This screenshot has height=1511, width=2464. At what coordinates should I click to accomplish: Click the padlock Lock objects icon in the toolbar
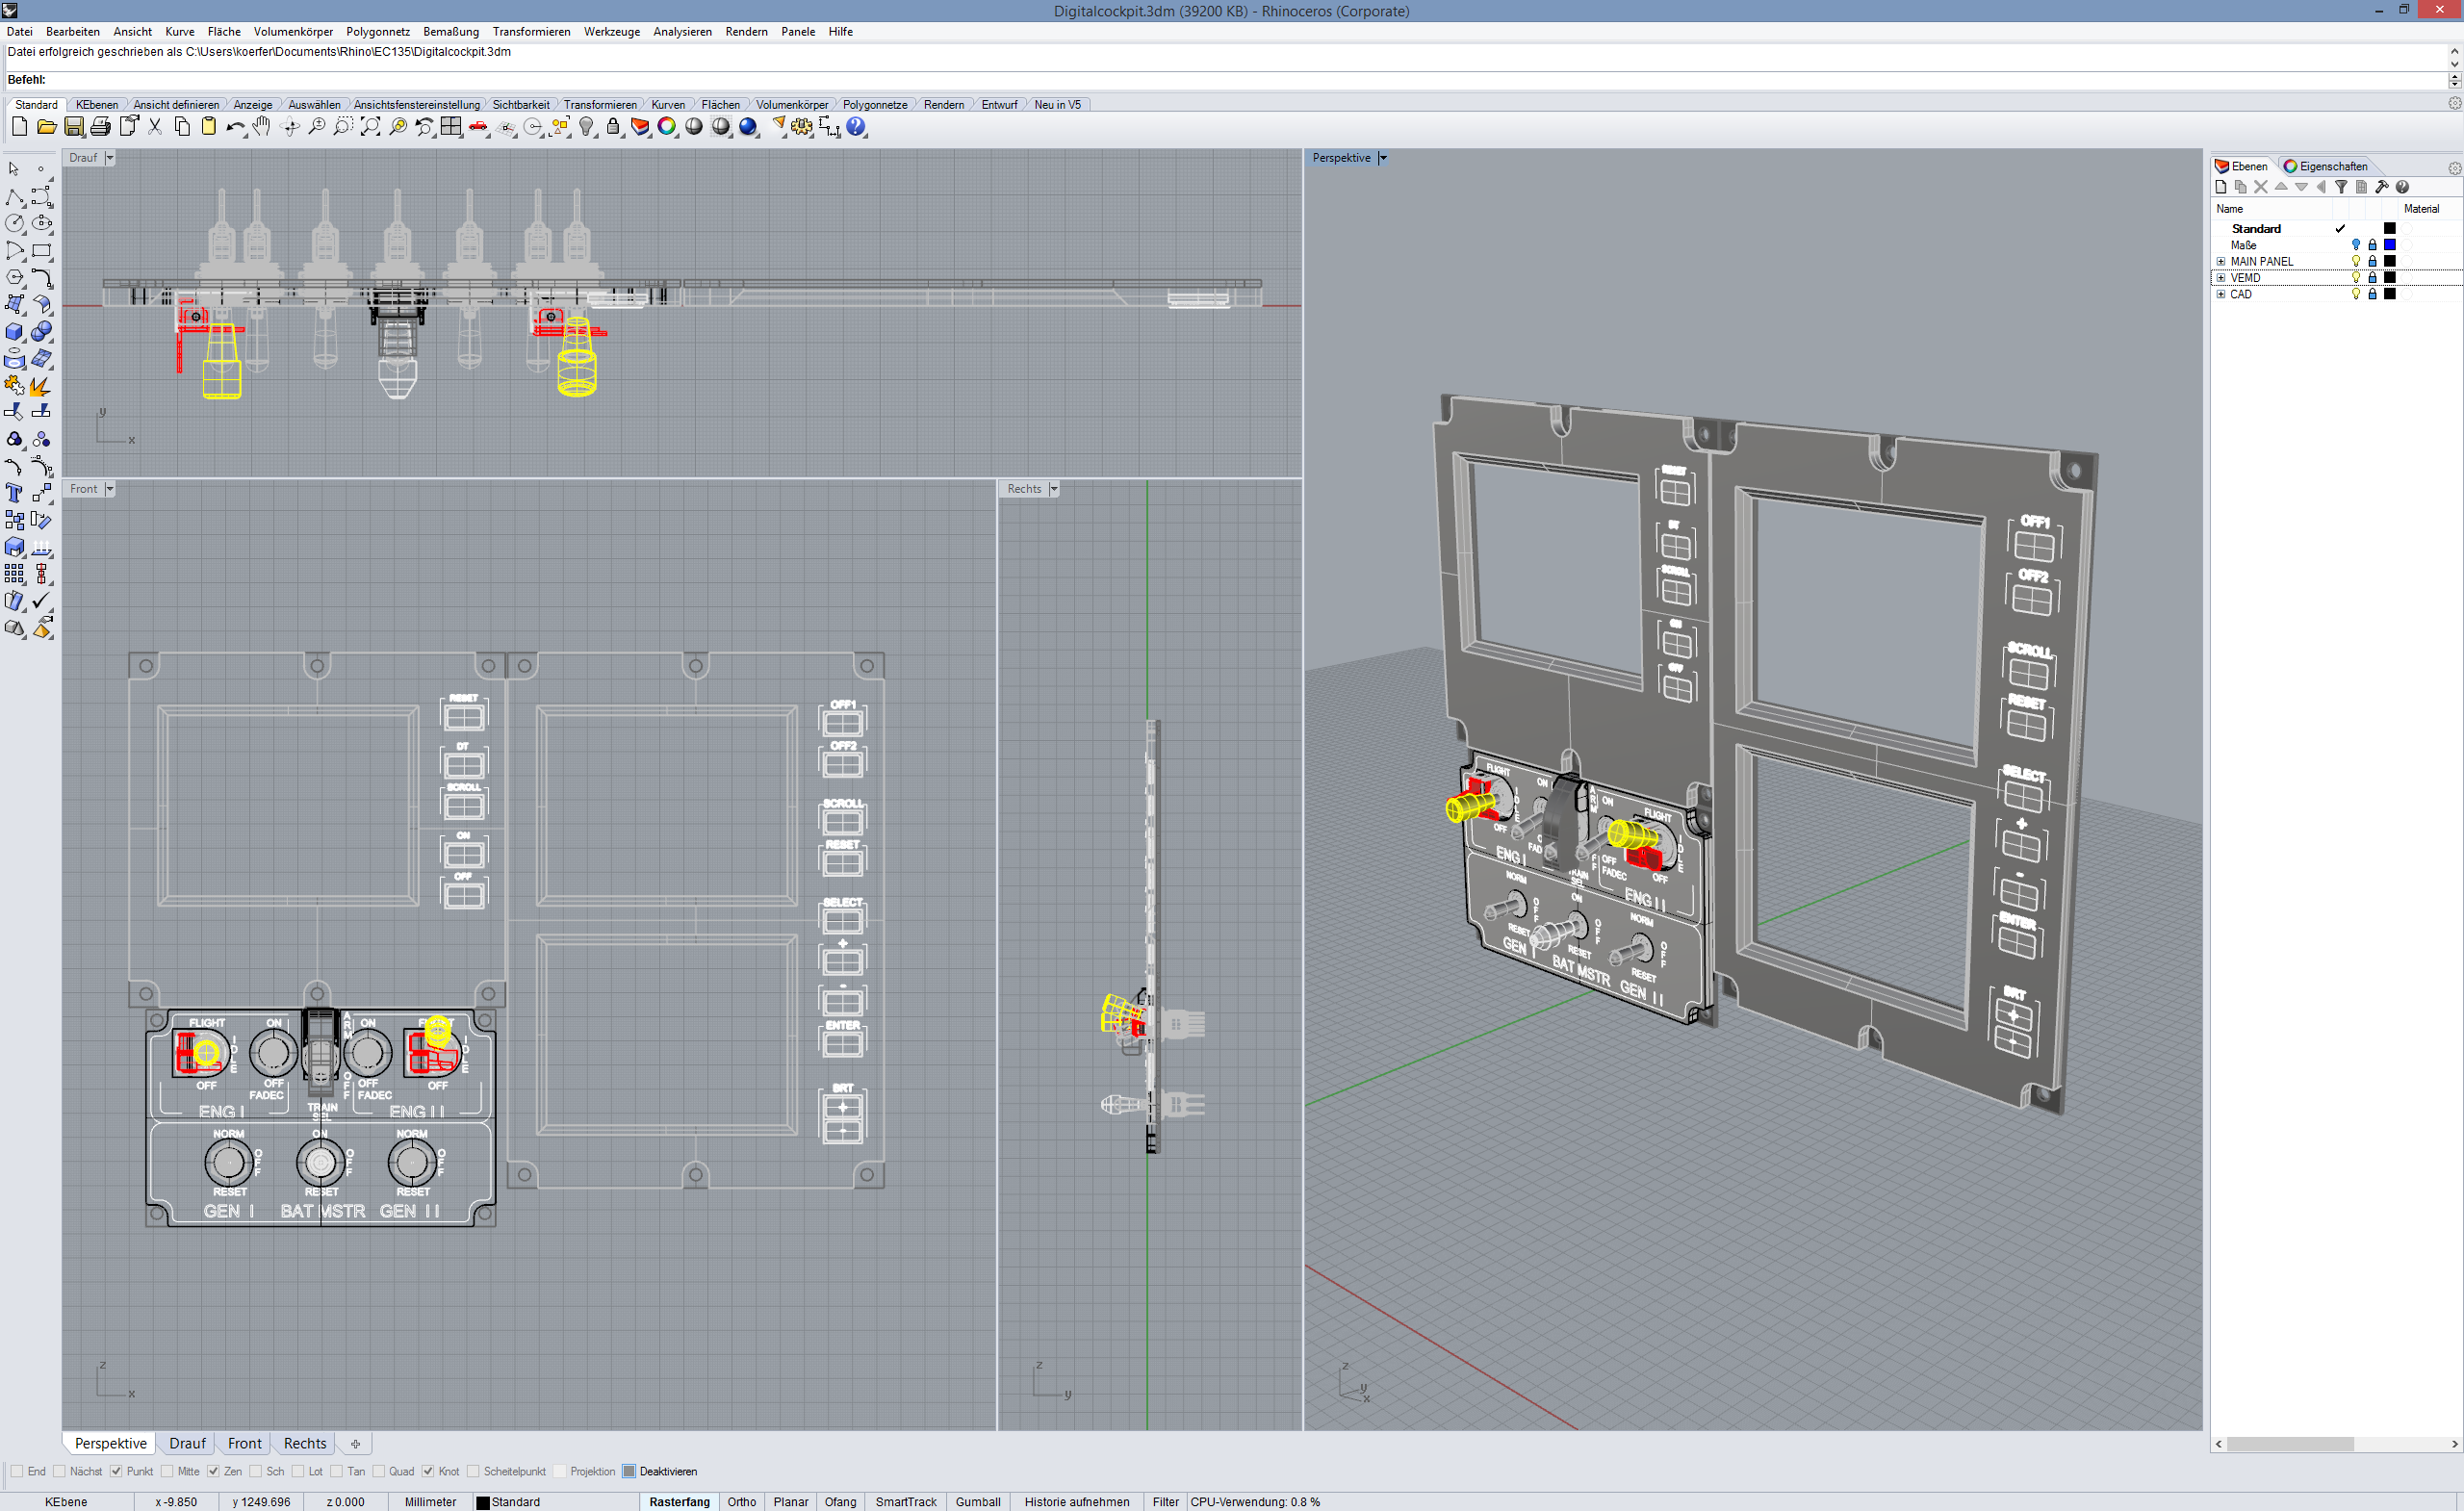tap(613, 127)
